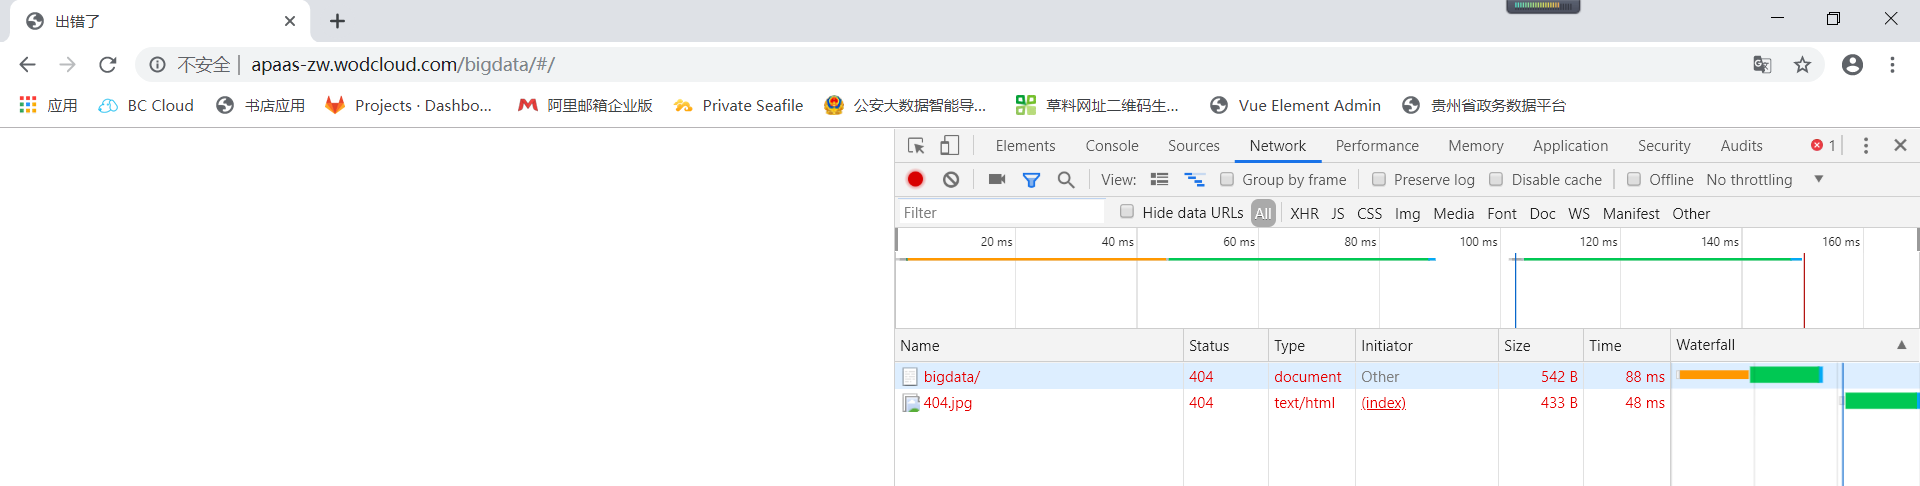1920x486 pixels.
Task: Switch to the Console tab
Action: point(1111,146)
